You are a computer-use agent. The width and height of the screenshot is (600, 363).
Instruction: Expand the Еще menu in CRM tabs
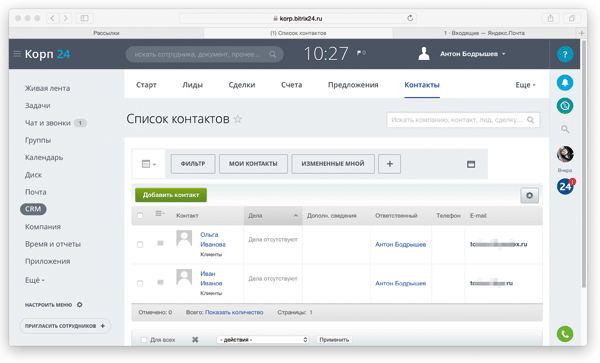click(525, 85)
